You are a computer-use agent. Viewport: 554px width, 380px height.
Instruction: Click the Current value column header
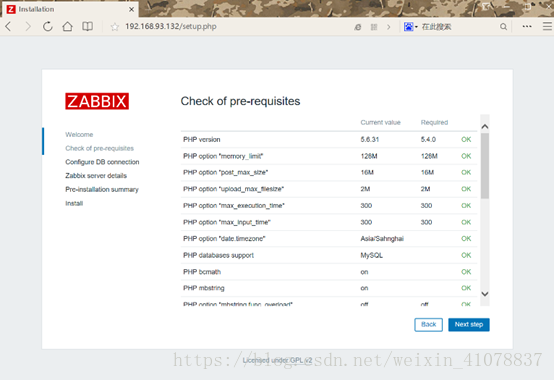(x=380, y=123)
